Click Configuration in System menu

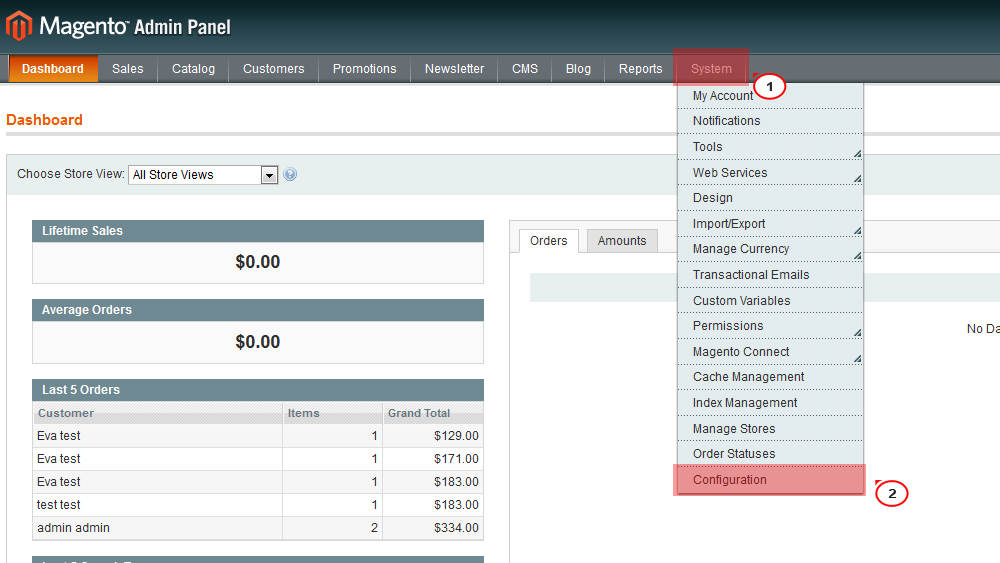pos(770,479)
